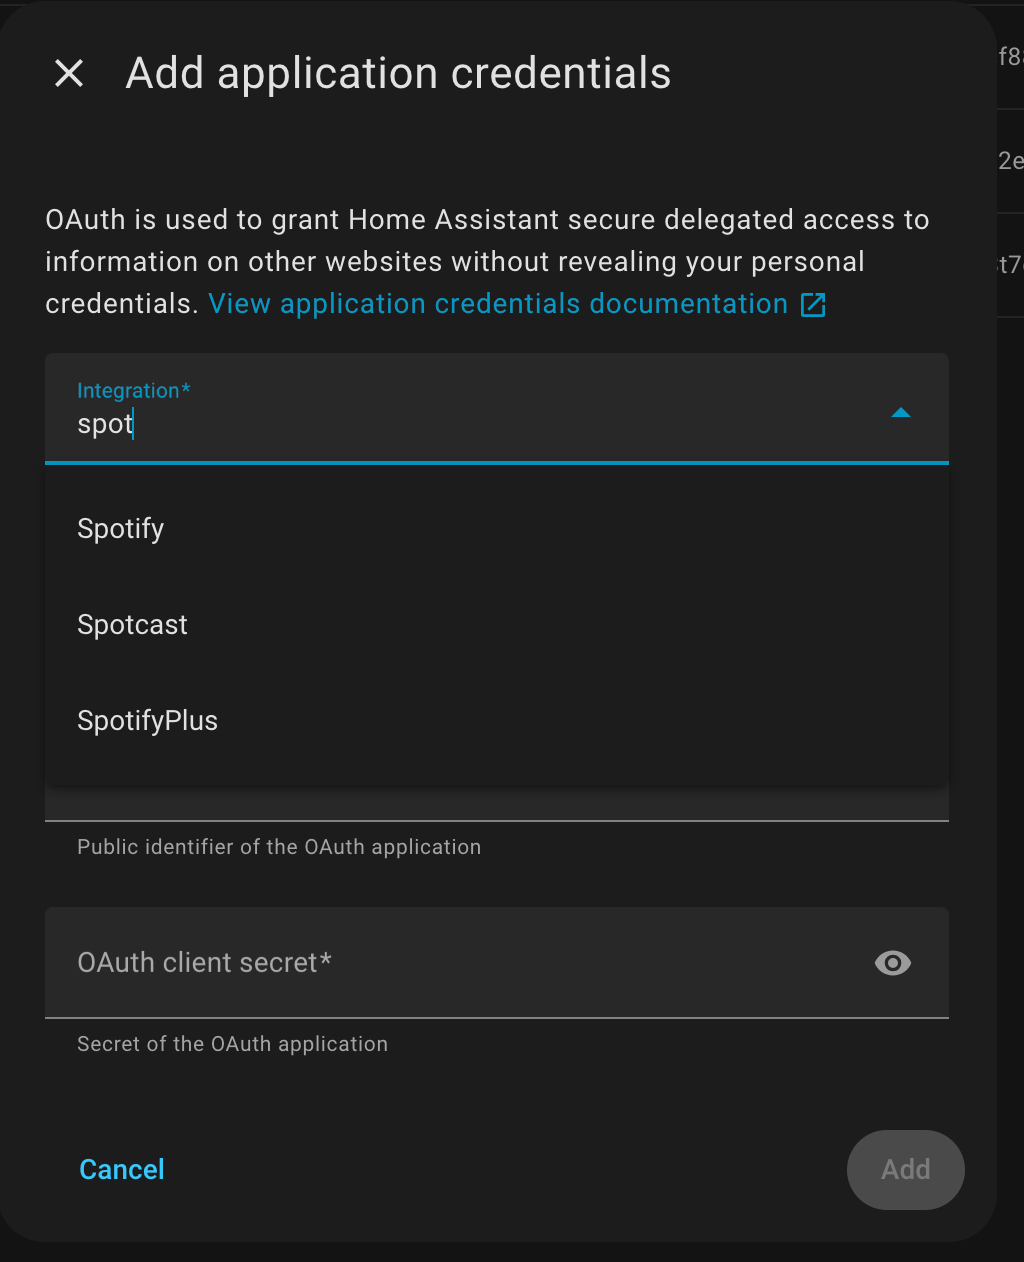
Task: Click the Add button
Action: pos(905,1169)
